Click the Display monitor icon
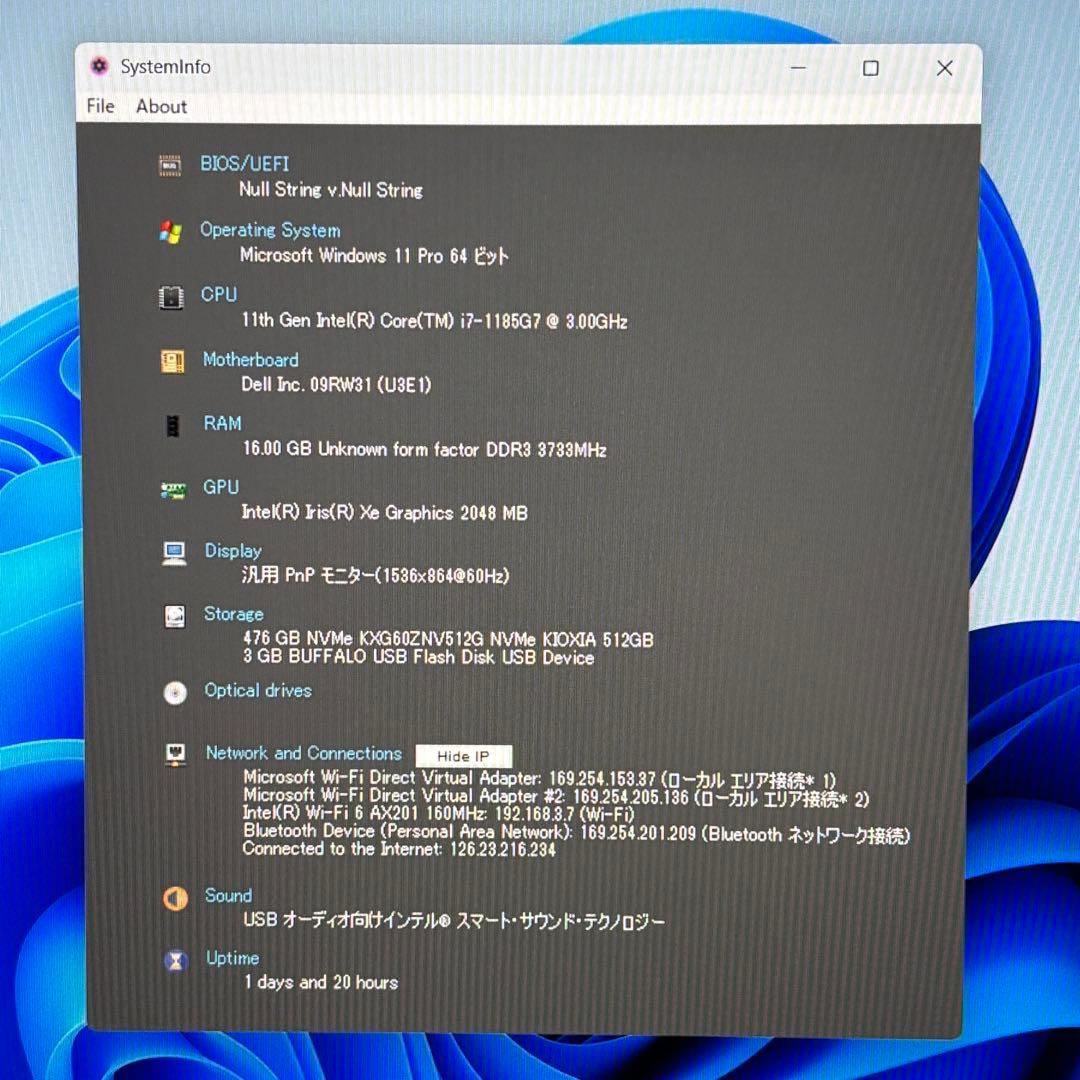Image resolution: width=1080 pixels, height=1080 pixels. coord(174,553)
